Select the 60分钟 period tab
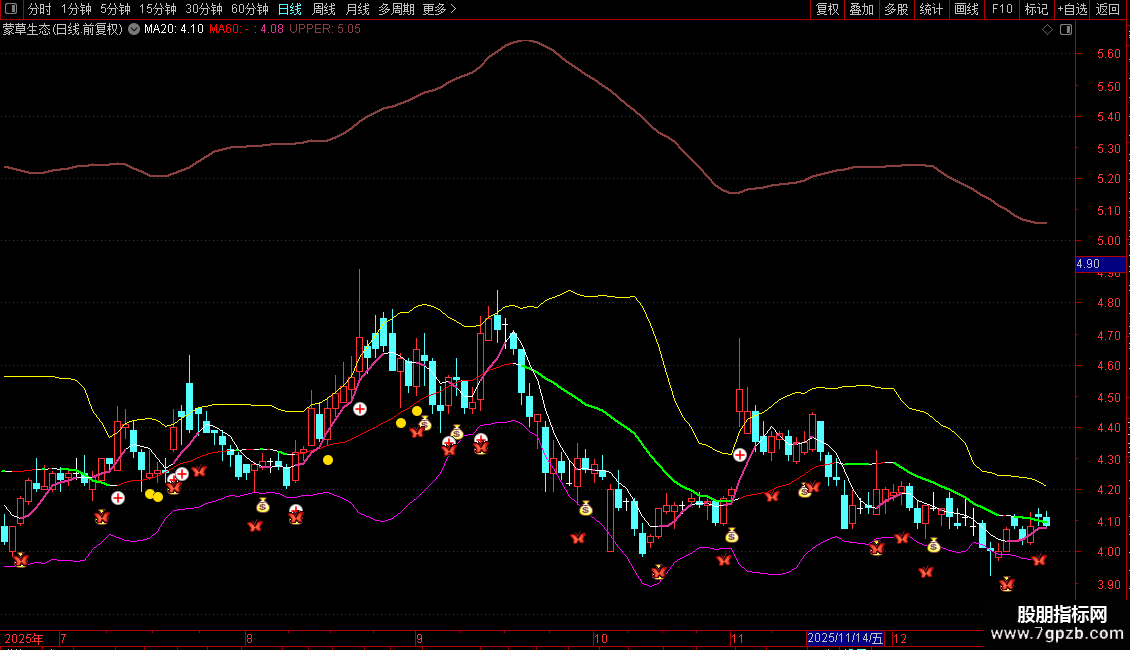Viewport: 1130px width, 650px height. coord(250,9)
